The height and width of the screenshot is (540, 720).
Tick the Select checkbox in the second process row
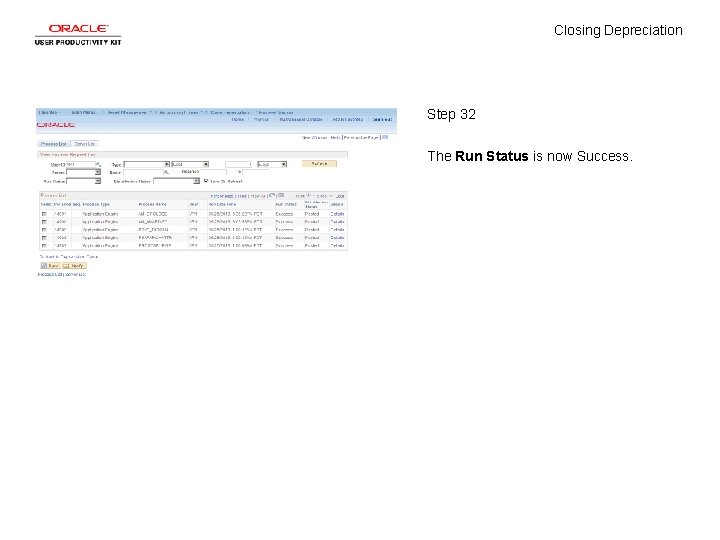[44, 222]
